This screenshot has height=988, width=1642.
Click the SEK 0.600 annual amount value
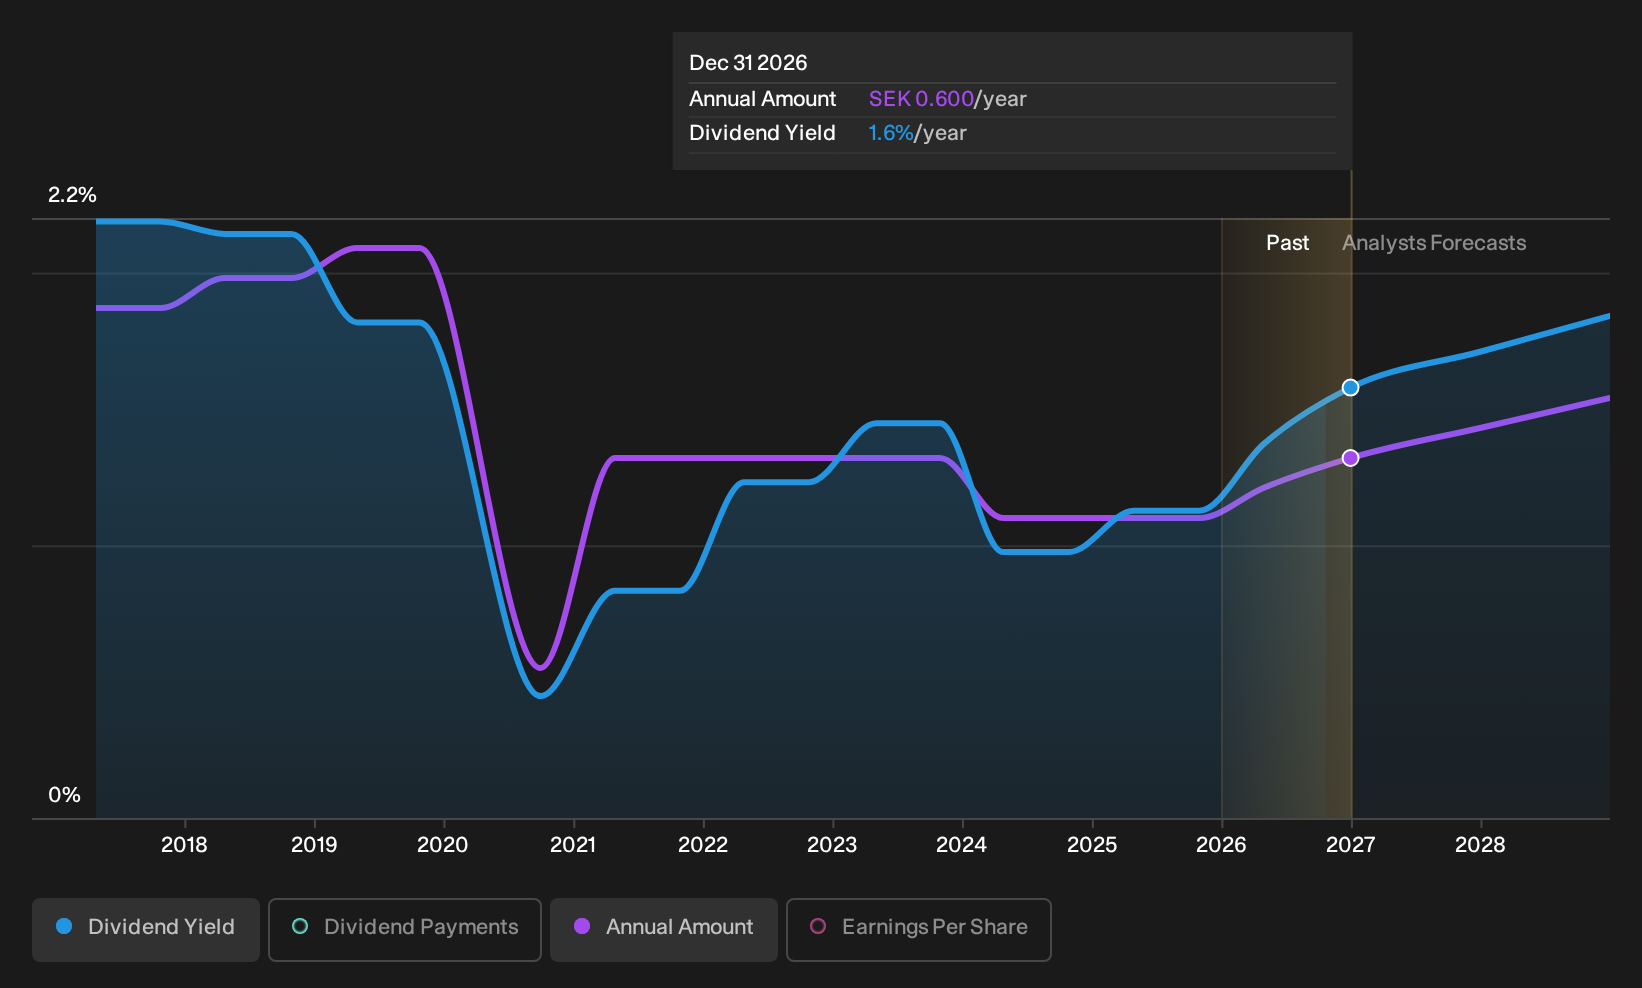tap(921, 99)
